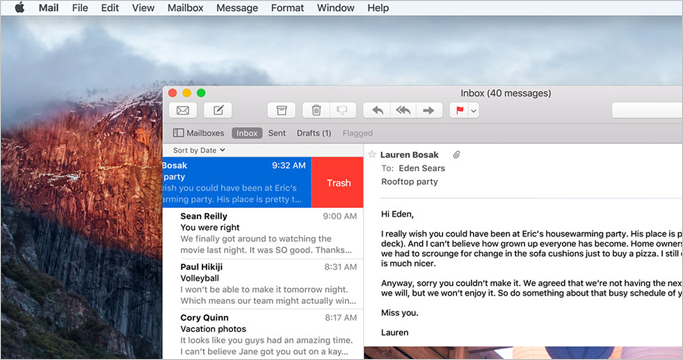
Task: Click the attached photo at message bottom
Action: (x=523, y=353)
